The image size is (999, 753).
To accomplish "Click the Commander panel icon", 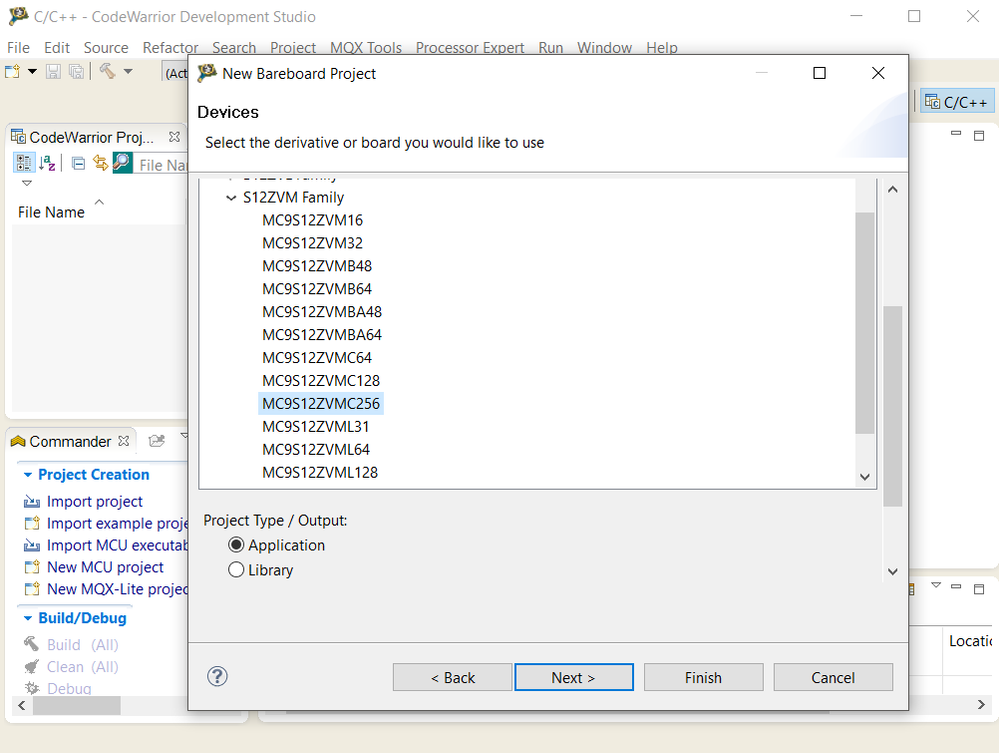I will [18, 441].
